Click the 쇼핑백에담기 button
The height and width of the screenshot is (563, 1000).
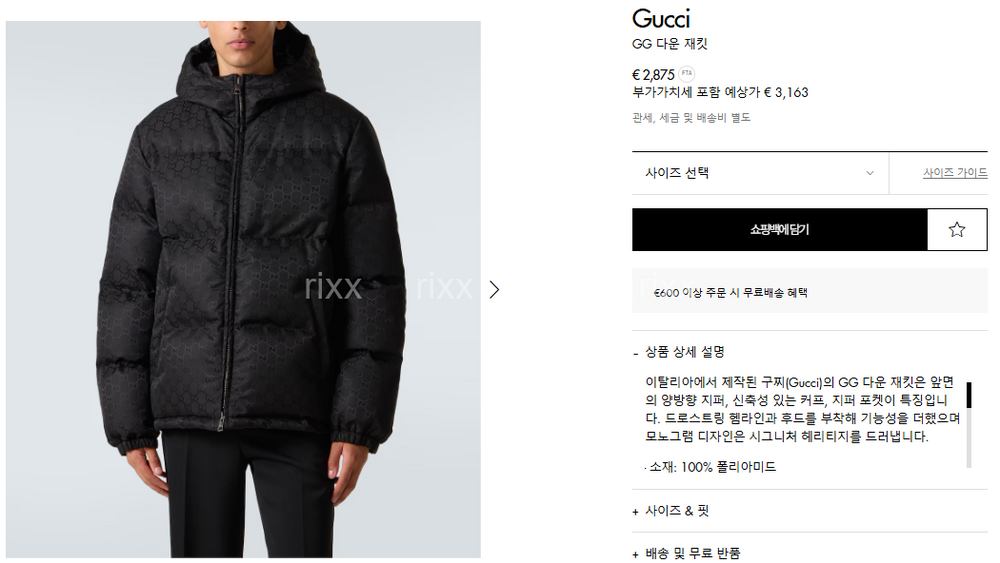(779, 230)
